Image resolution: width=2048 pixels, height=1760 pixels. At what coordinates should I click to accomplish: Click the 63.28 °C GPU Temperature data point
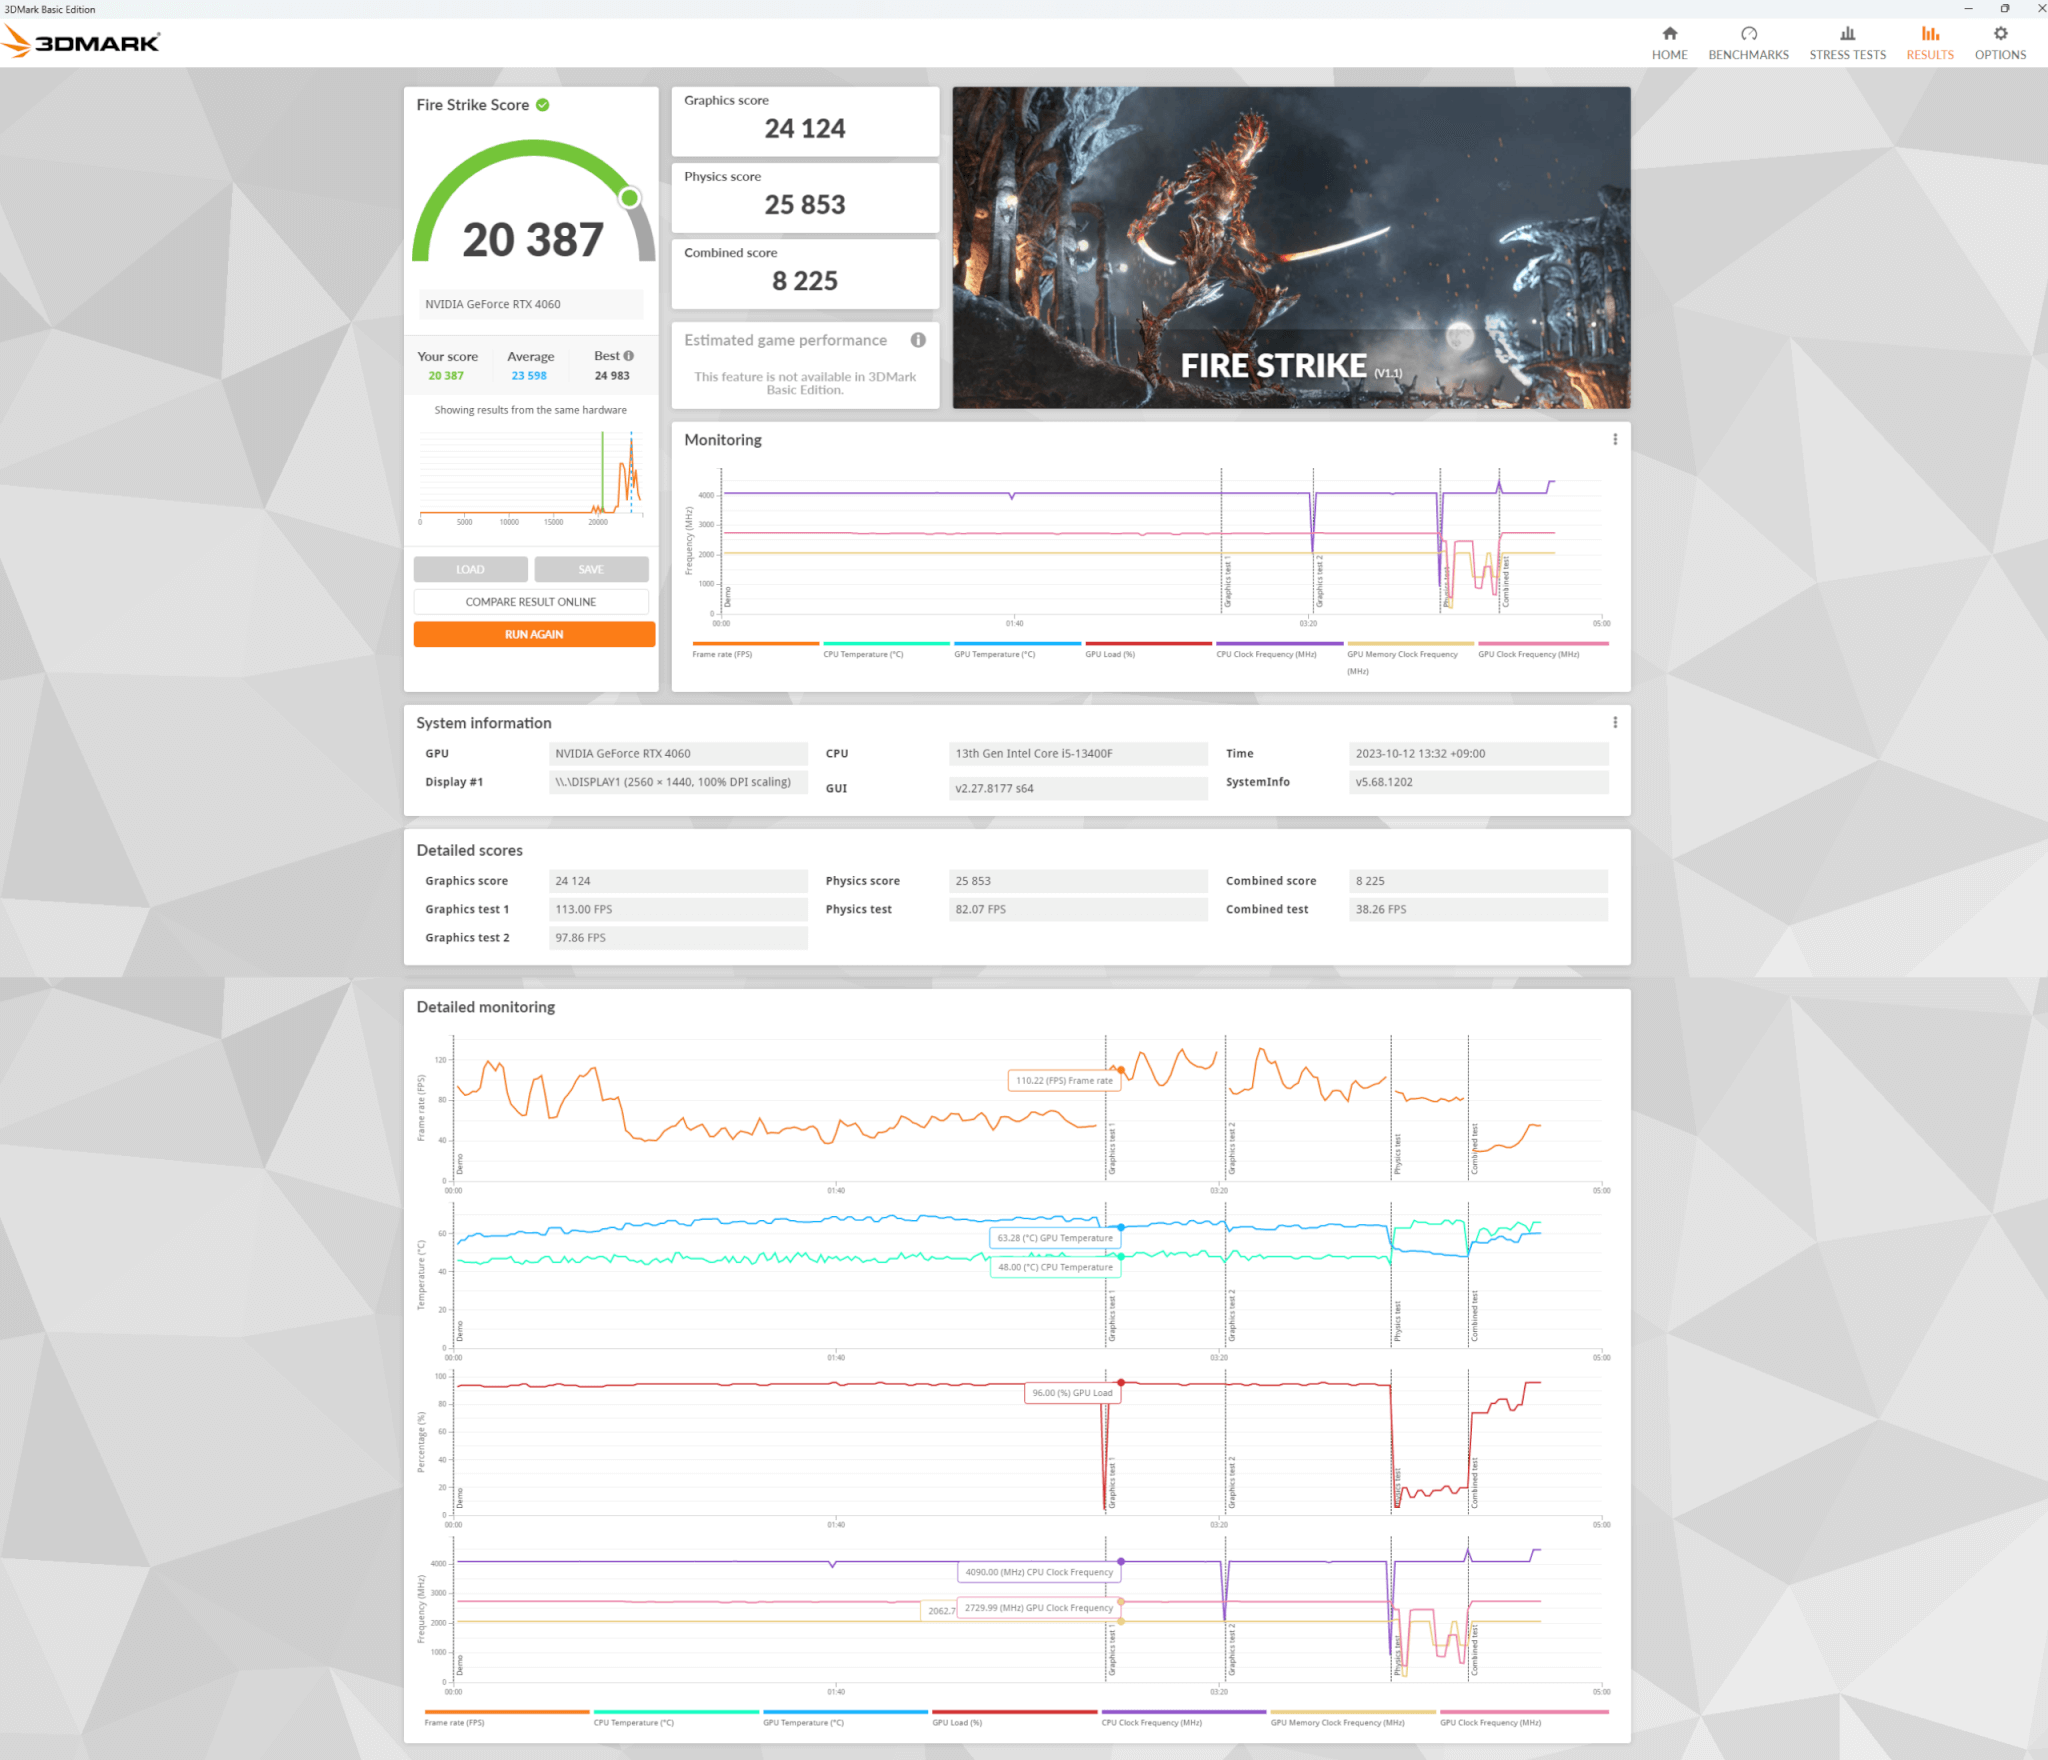point(1121,1227)
